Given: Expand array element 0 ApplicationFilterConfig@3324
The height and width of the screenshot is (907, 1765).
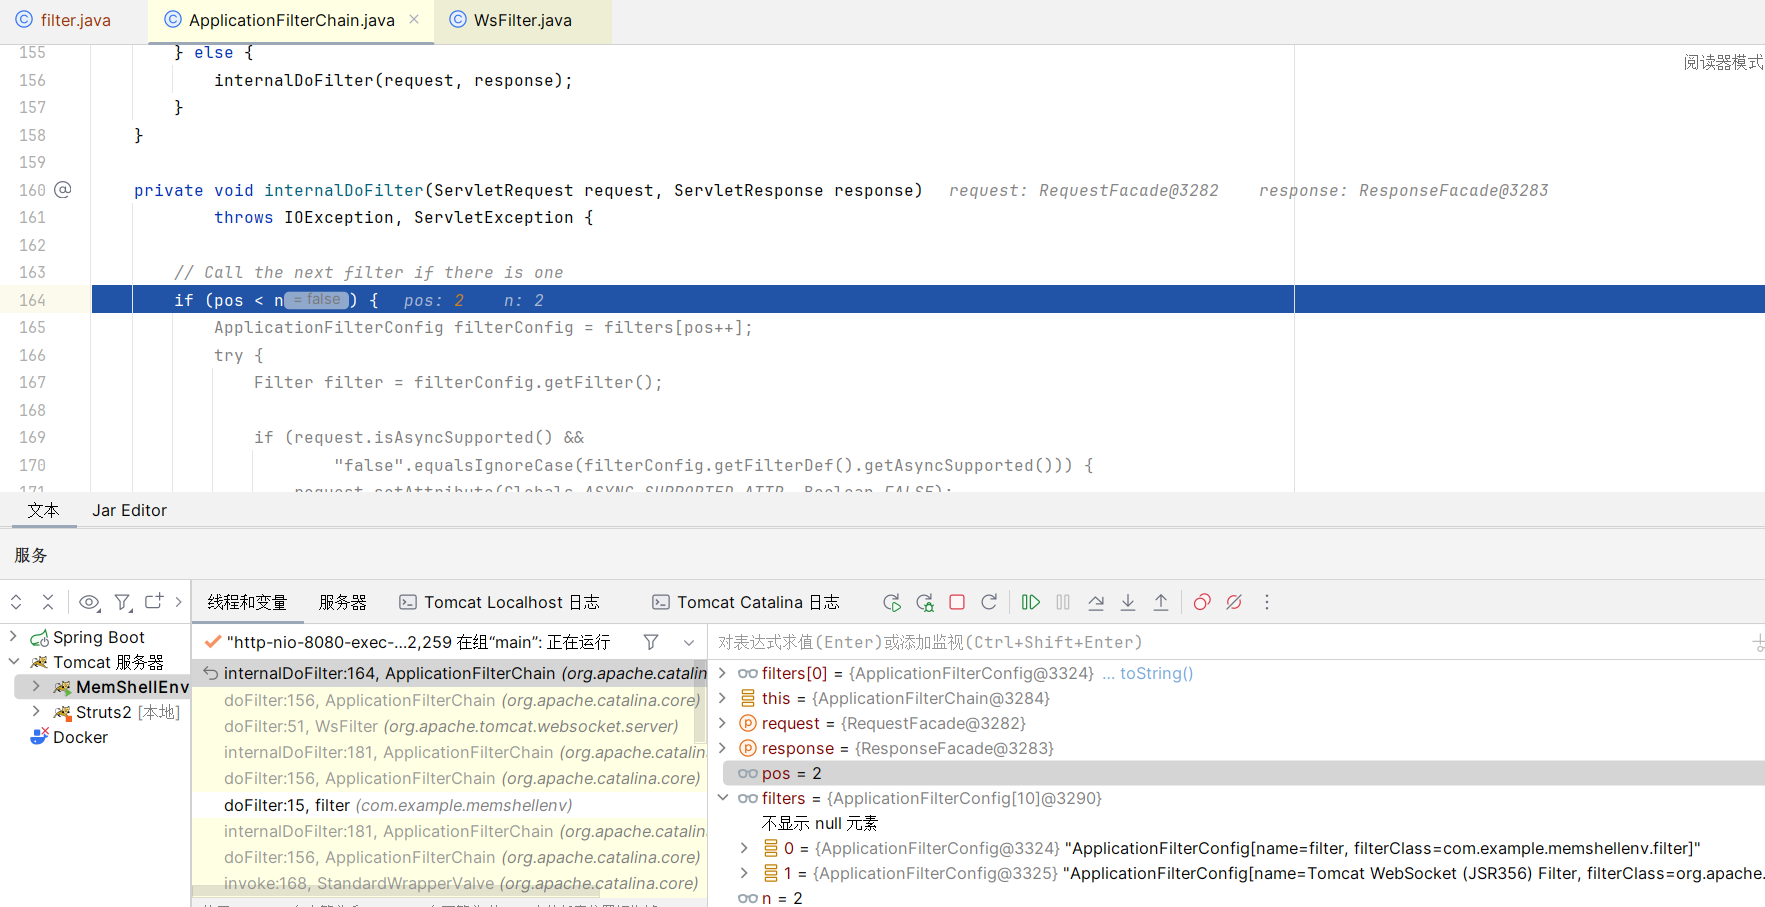Looking at the screenshot, I should point(744,848).
